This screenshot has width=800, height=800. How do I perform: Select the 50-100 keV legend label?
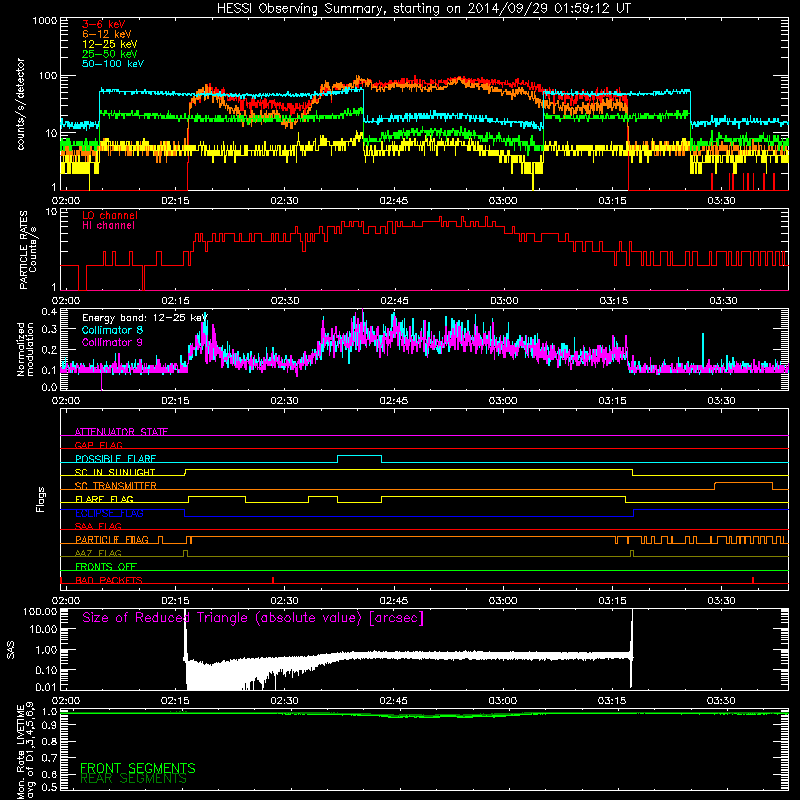tap(112, 64)
